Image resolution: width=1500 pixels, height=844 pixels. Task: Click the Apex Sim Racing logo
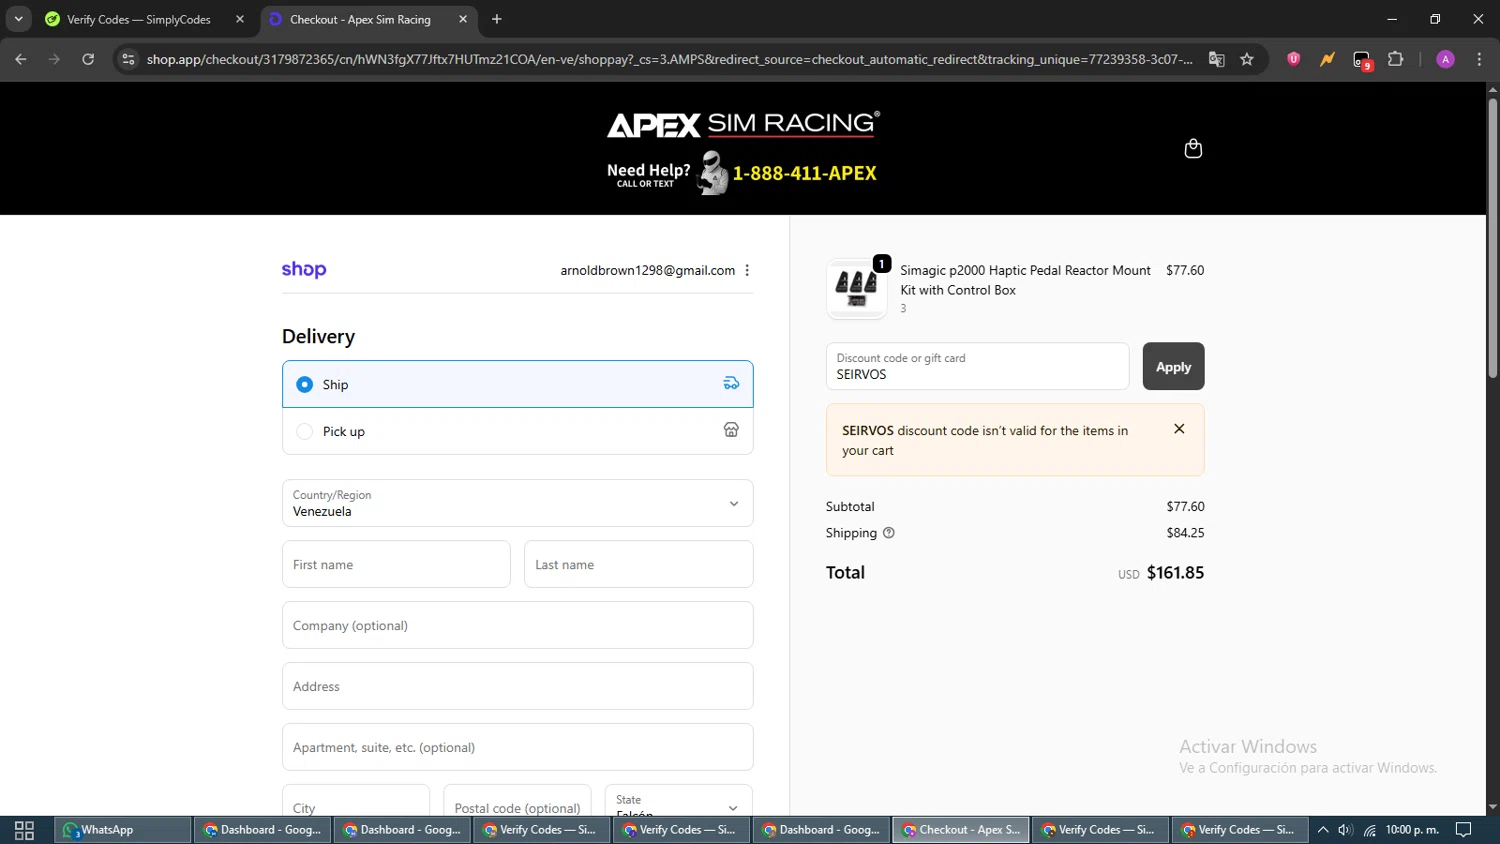click(743, 124)
